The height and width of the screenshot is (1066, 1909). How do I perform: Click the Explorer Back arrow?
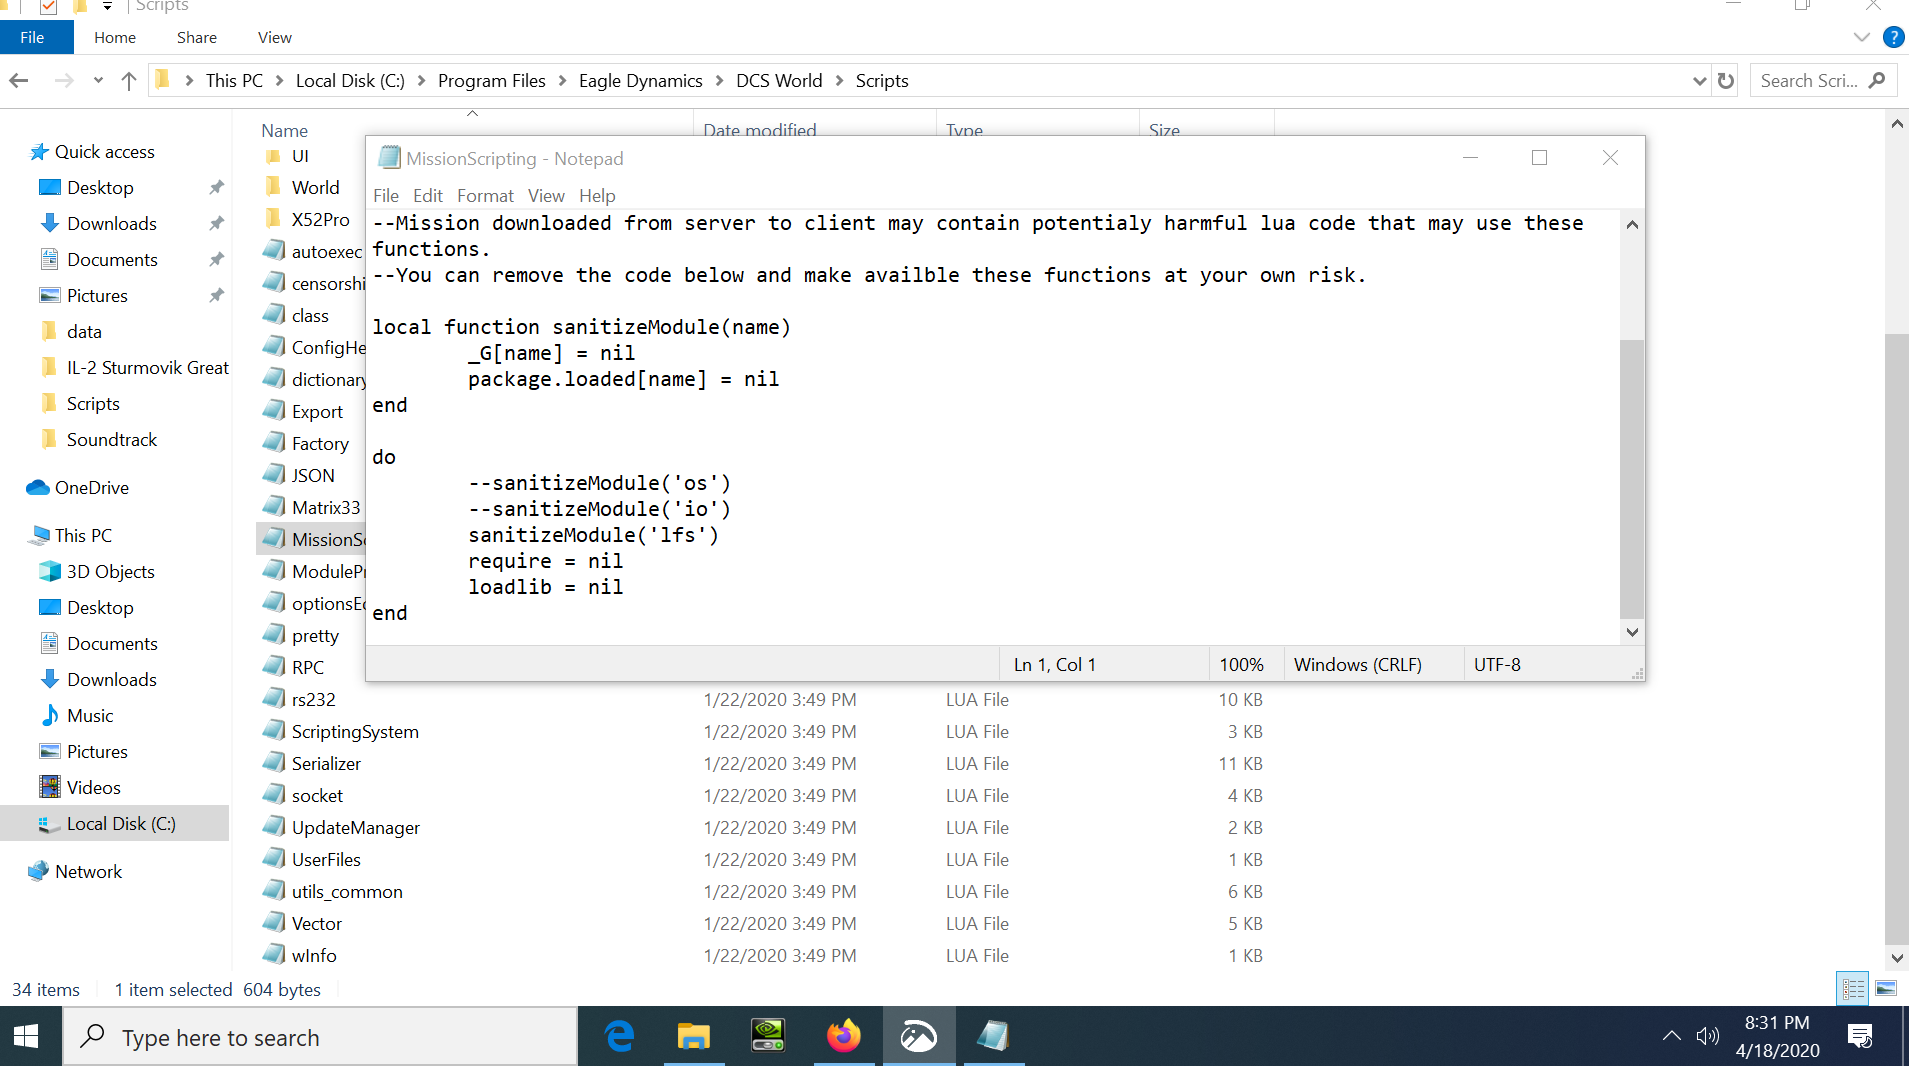click(19, 81)
